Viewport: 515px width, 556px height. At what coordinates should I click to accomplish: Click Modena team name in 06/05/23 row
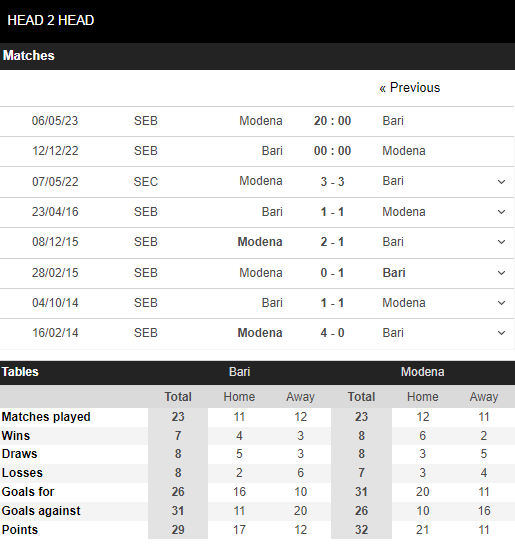tap(261, 121)
